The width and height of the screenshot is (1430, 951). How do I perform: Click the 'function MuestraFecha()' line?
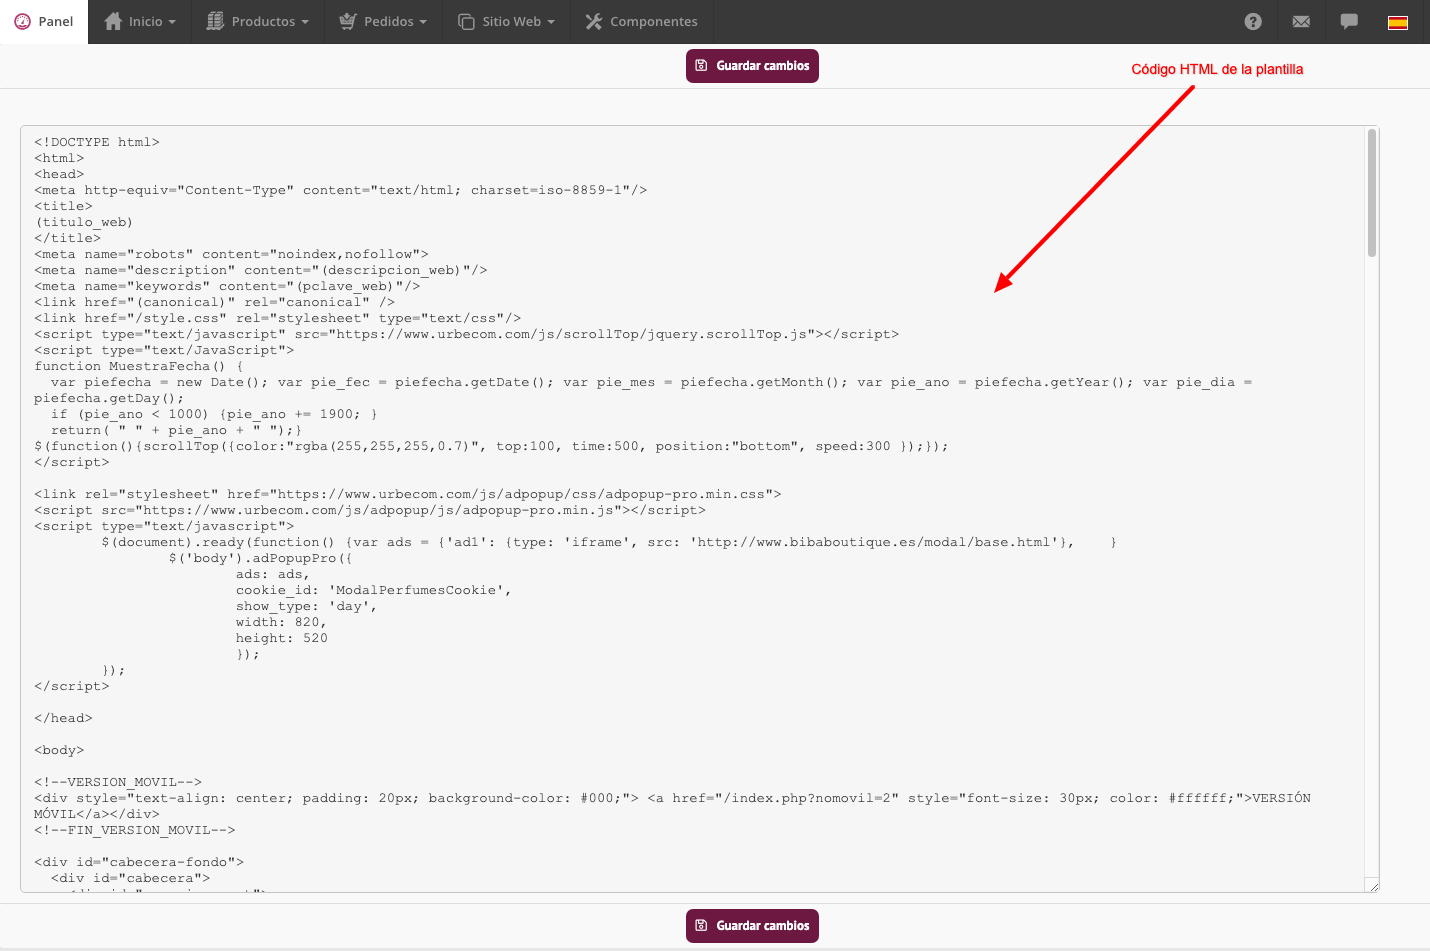coord(139,366)
